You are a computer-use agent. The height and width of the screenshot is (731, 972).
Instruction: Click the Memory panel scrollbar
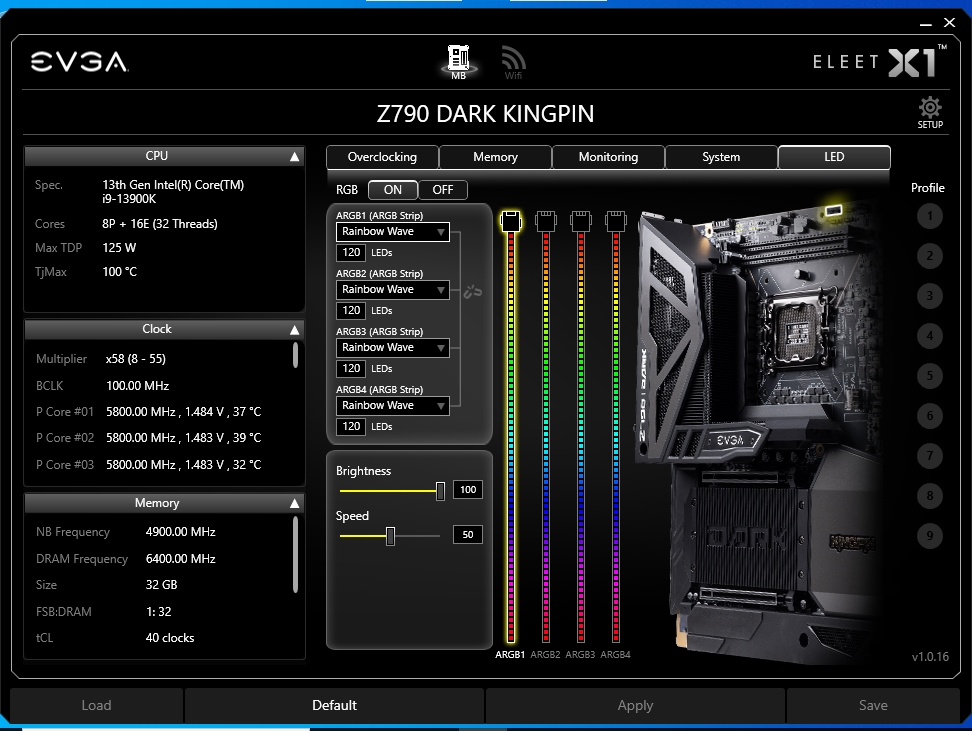pos(295,554)
